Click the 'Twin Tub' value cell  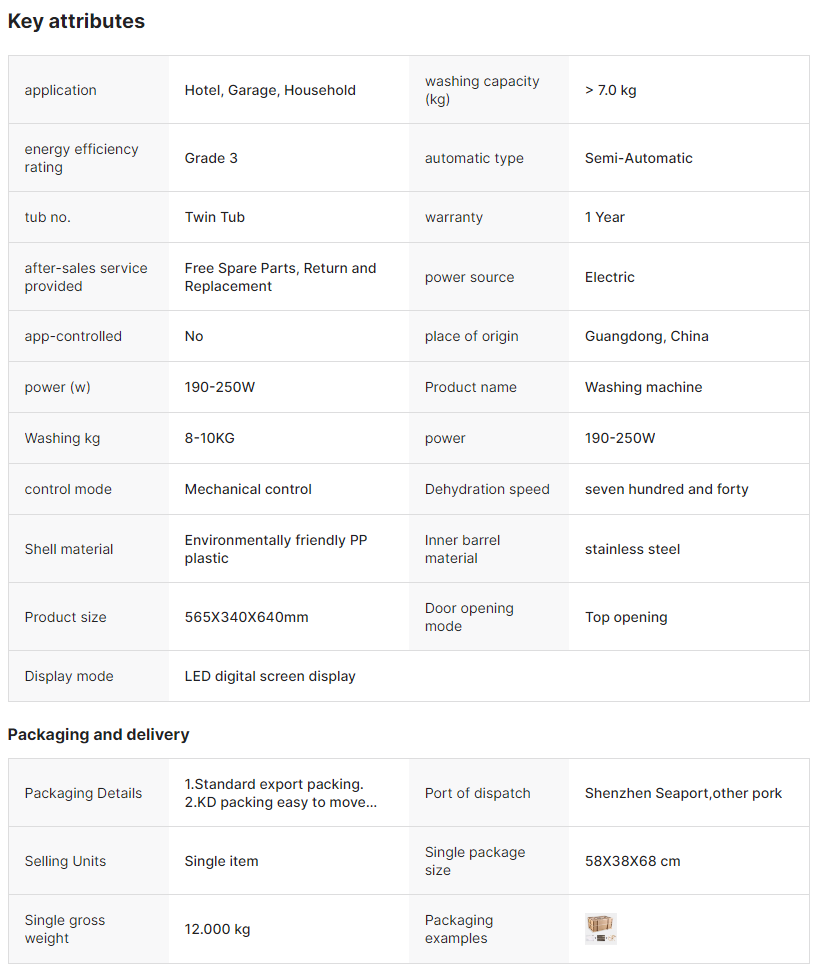(x=214, y=217)
